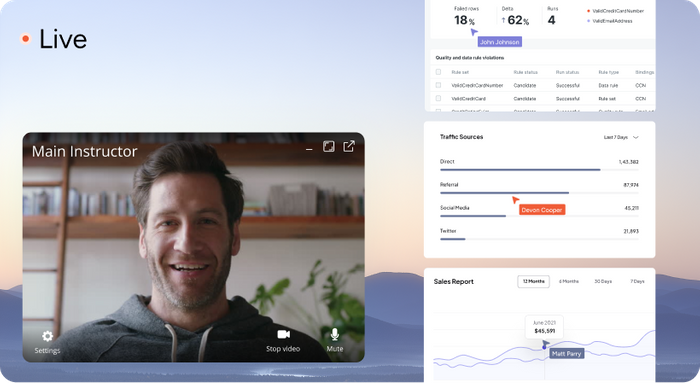Viewport: 700px width, 383px height.
Task: Click the Main Instructor title text
Action: (x=84, y=151)
